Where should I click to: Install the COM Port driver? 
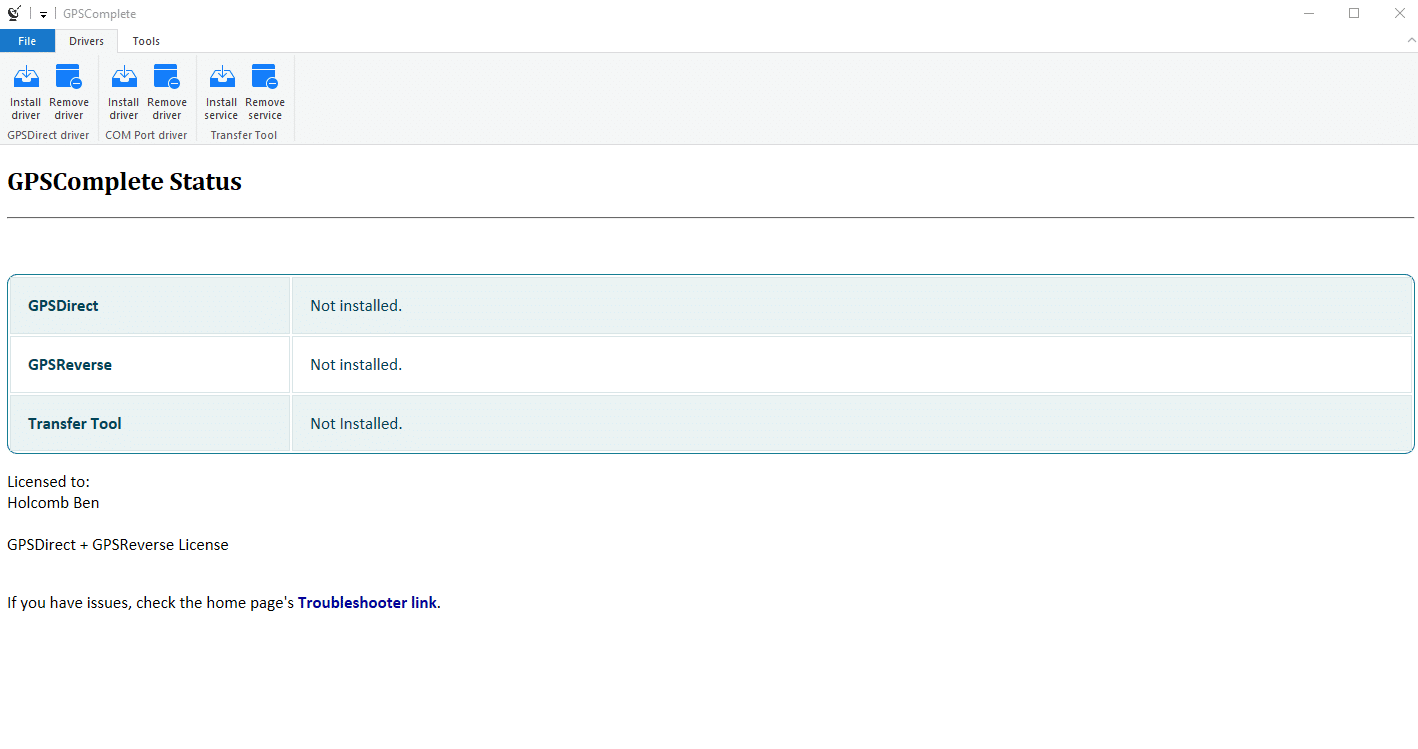(124, 91)
